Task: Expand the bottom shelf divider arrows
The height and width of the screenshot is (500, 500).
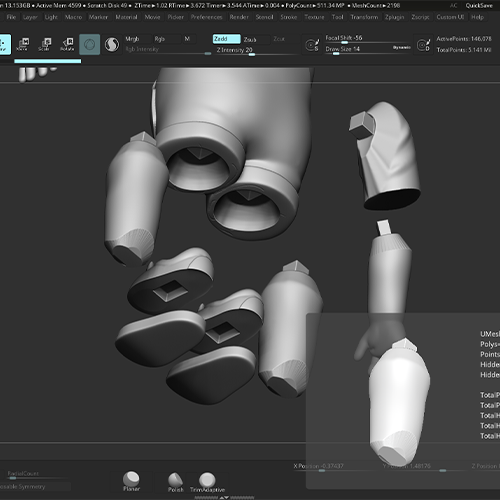Action: pyautogui.click(x=224, y=497)
